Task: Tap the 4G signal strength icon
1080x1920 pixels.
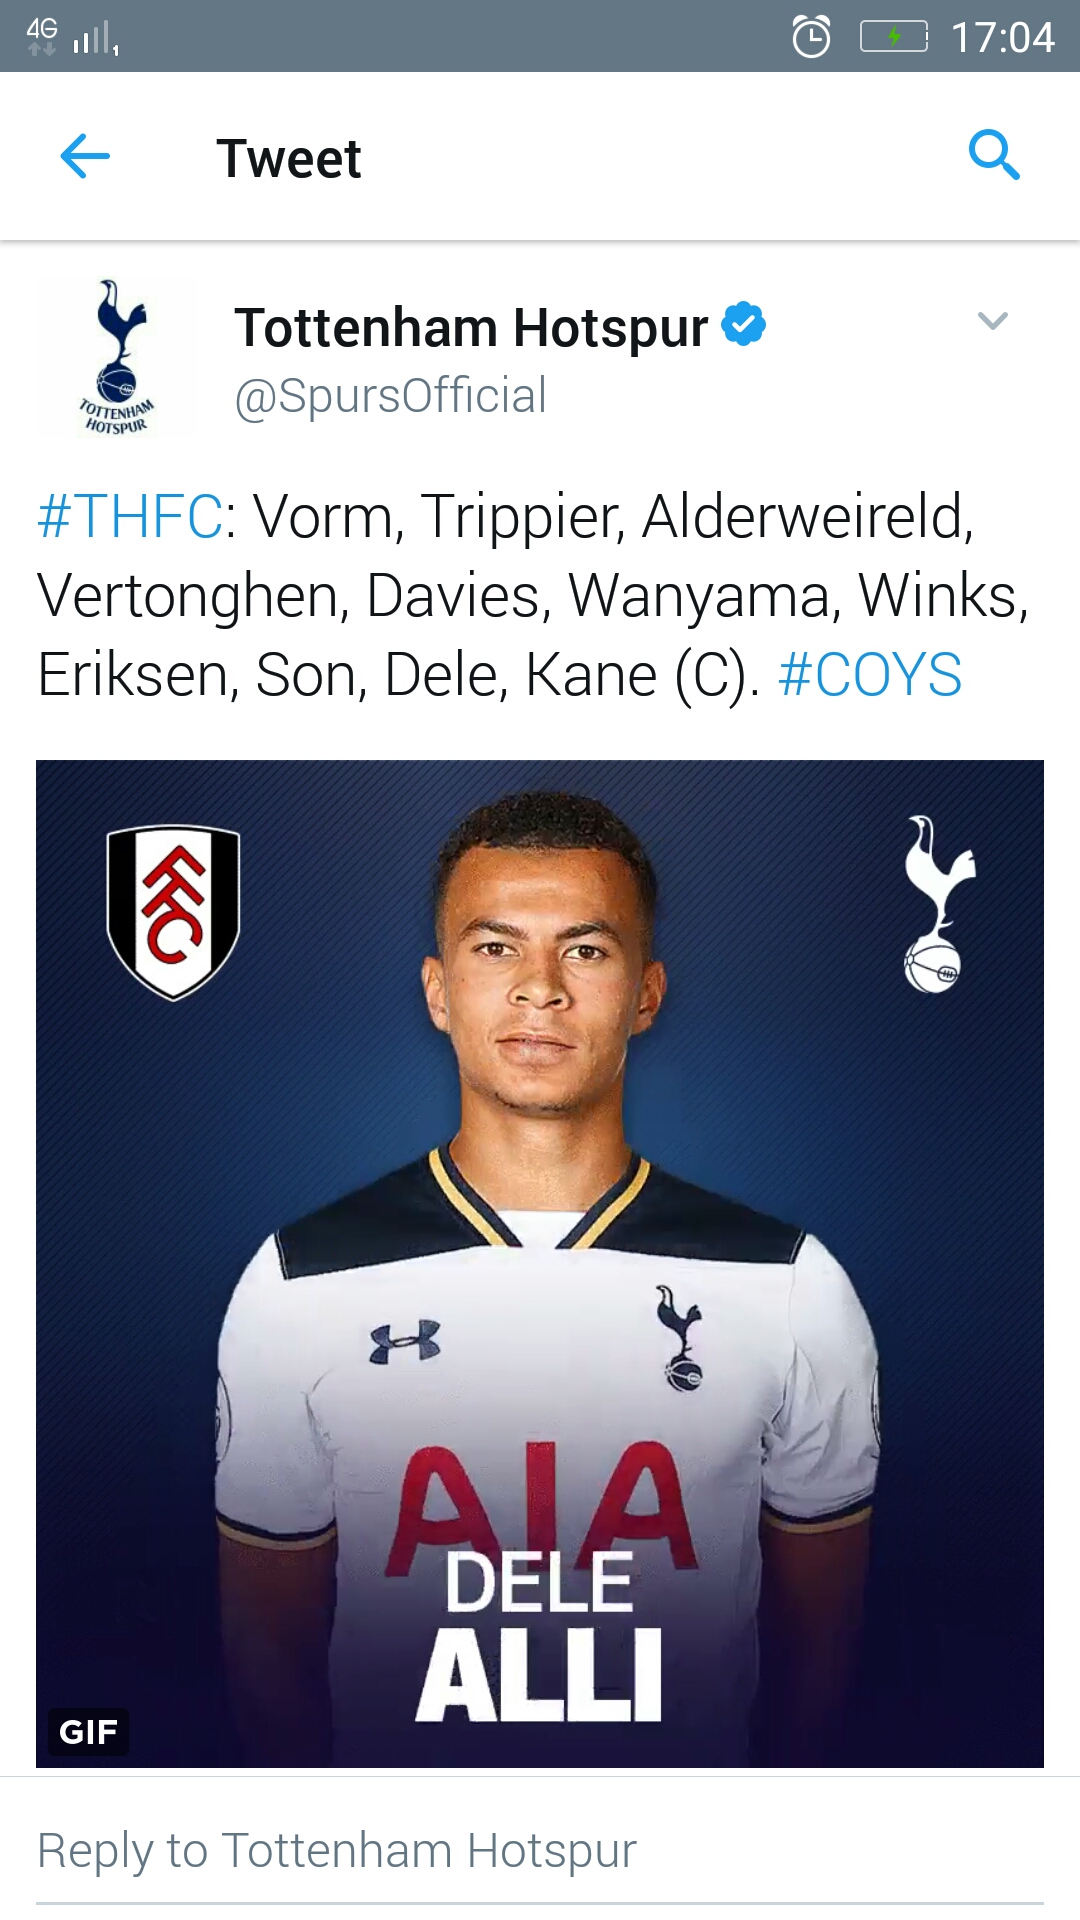Action: click(x=72, y=37)
